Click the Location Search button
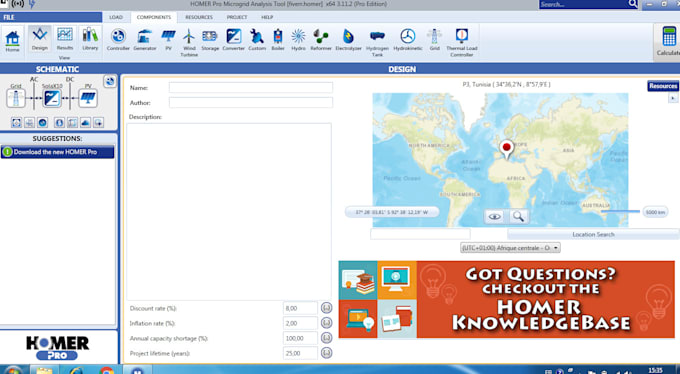 coord(593,234)
